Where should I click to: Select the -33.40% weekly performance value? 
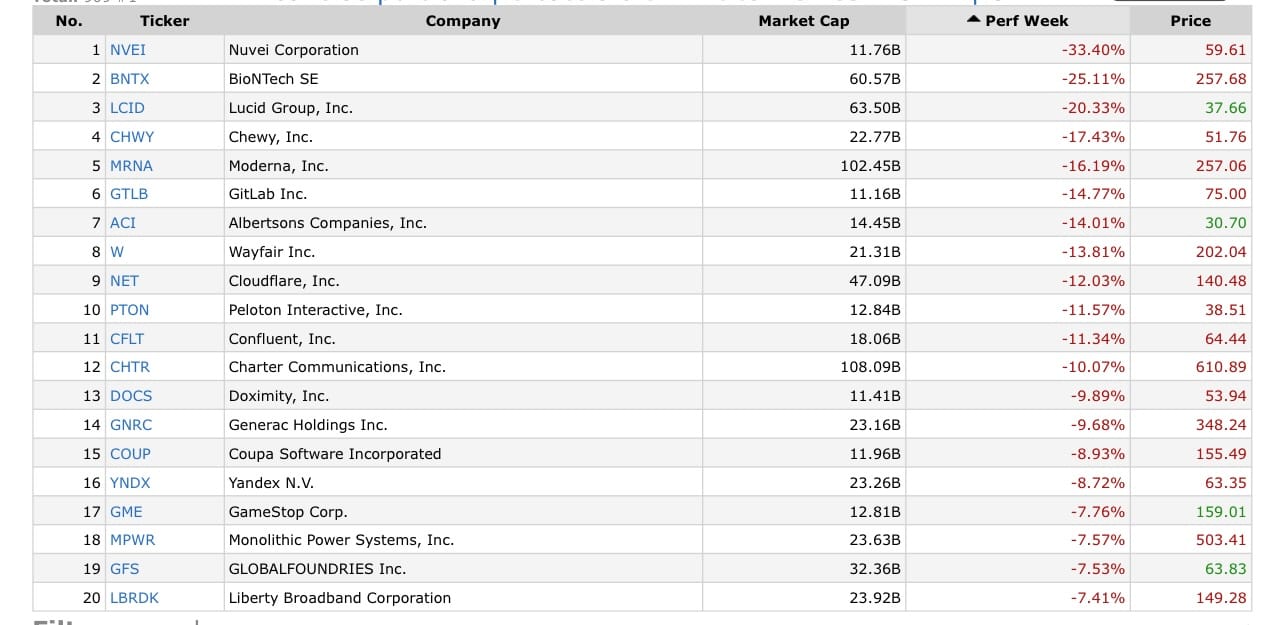(1093, 50)
